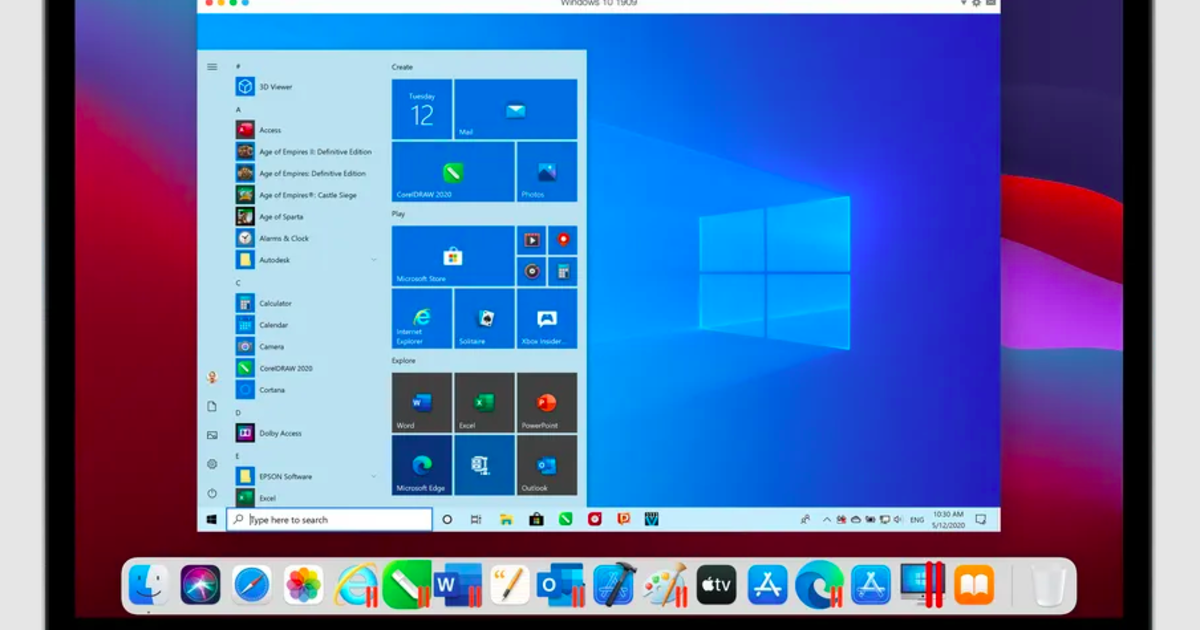Open the Microsoft Store tile
Screen dimensions: 1200x630
coord(452,256)
